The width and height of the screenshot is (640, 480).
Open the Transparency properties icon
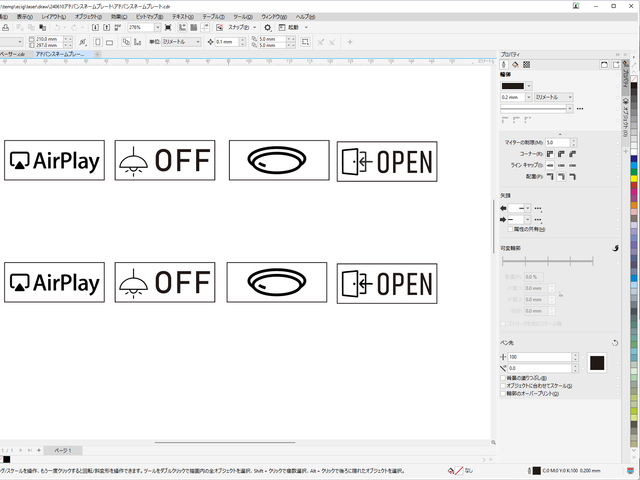(526, 65)
